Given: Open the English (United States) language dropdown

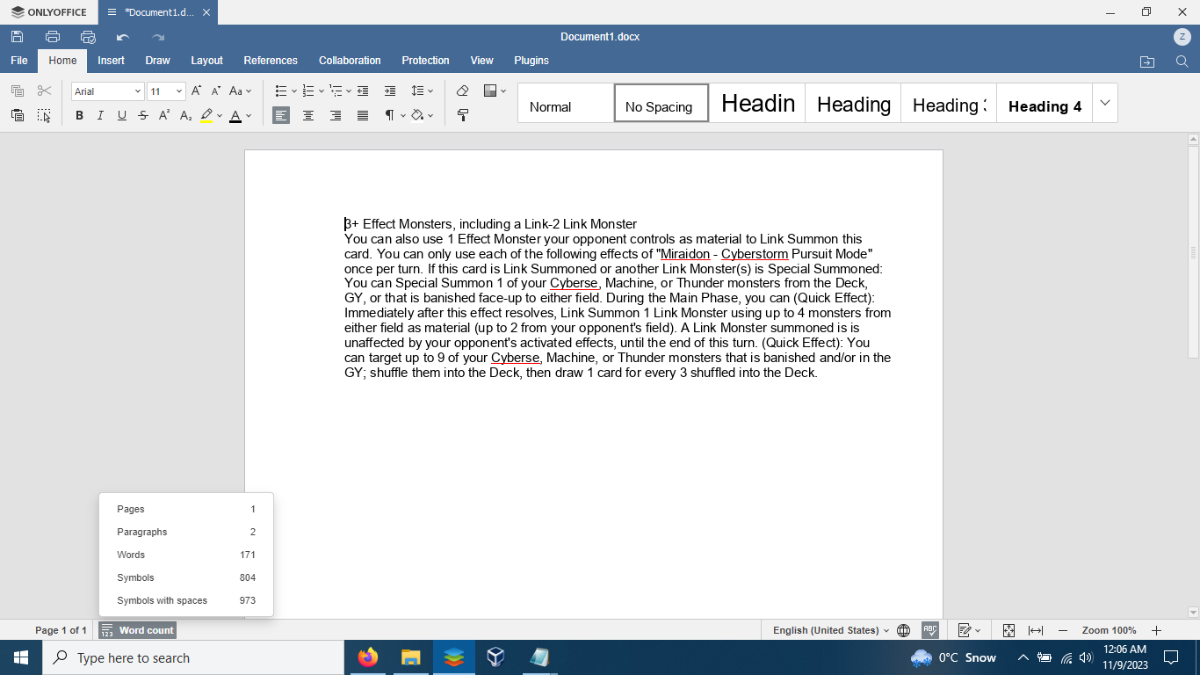Looking at the screenshot, I should click(831, 630).
